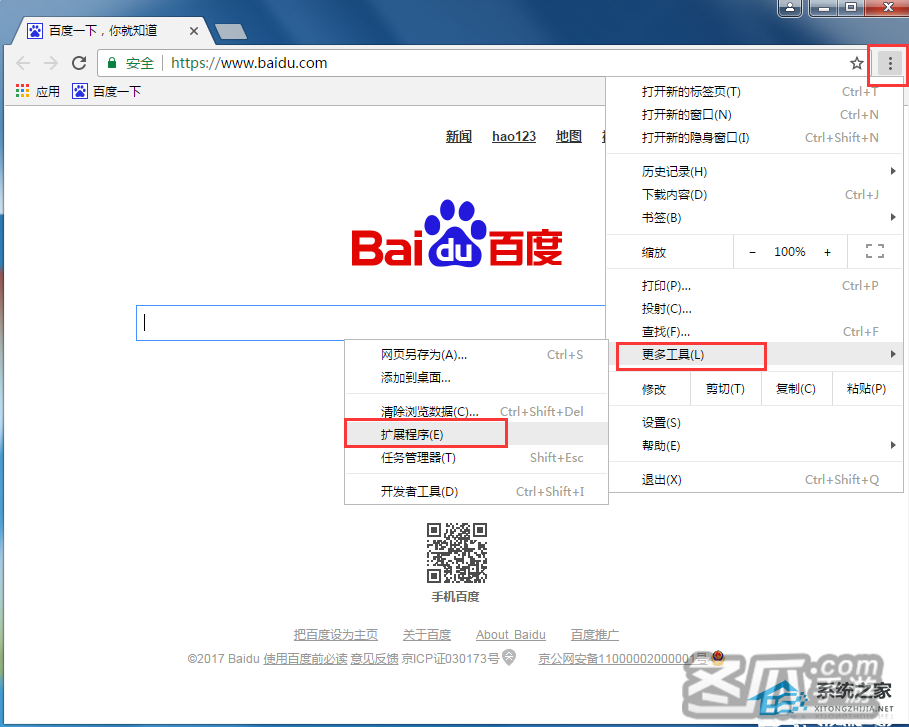This screenshot has width=909, height=727.
Task: Enter fullscreen with the zoom fullscreen icon
Action: point(875,251)
